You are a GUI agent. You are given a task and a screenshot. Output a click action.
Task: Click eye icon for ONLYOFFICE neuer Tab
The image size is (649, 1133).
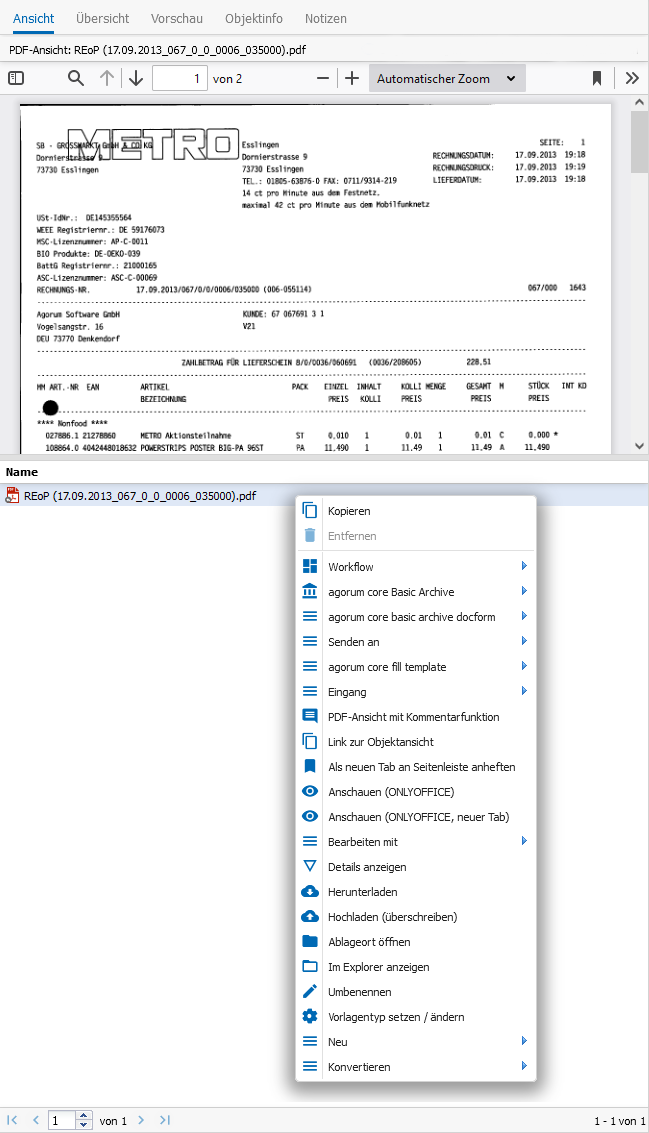pyautogui.click(x=310, y=816)
